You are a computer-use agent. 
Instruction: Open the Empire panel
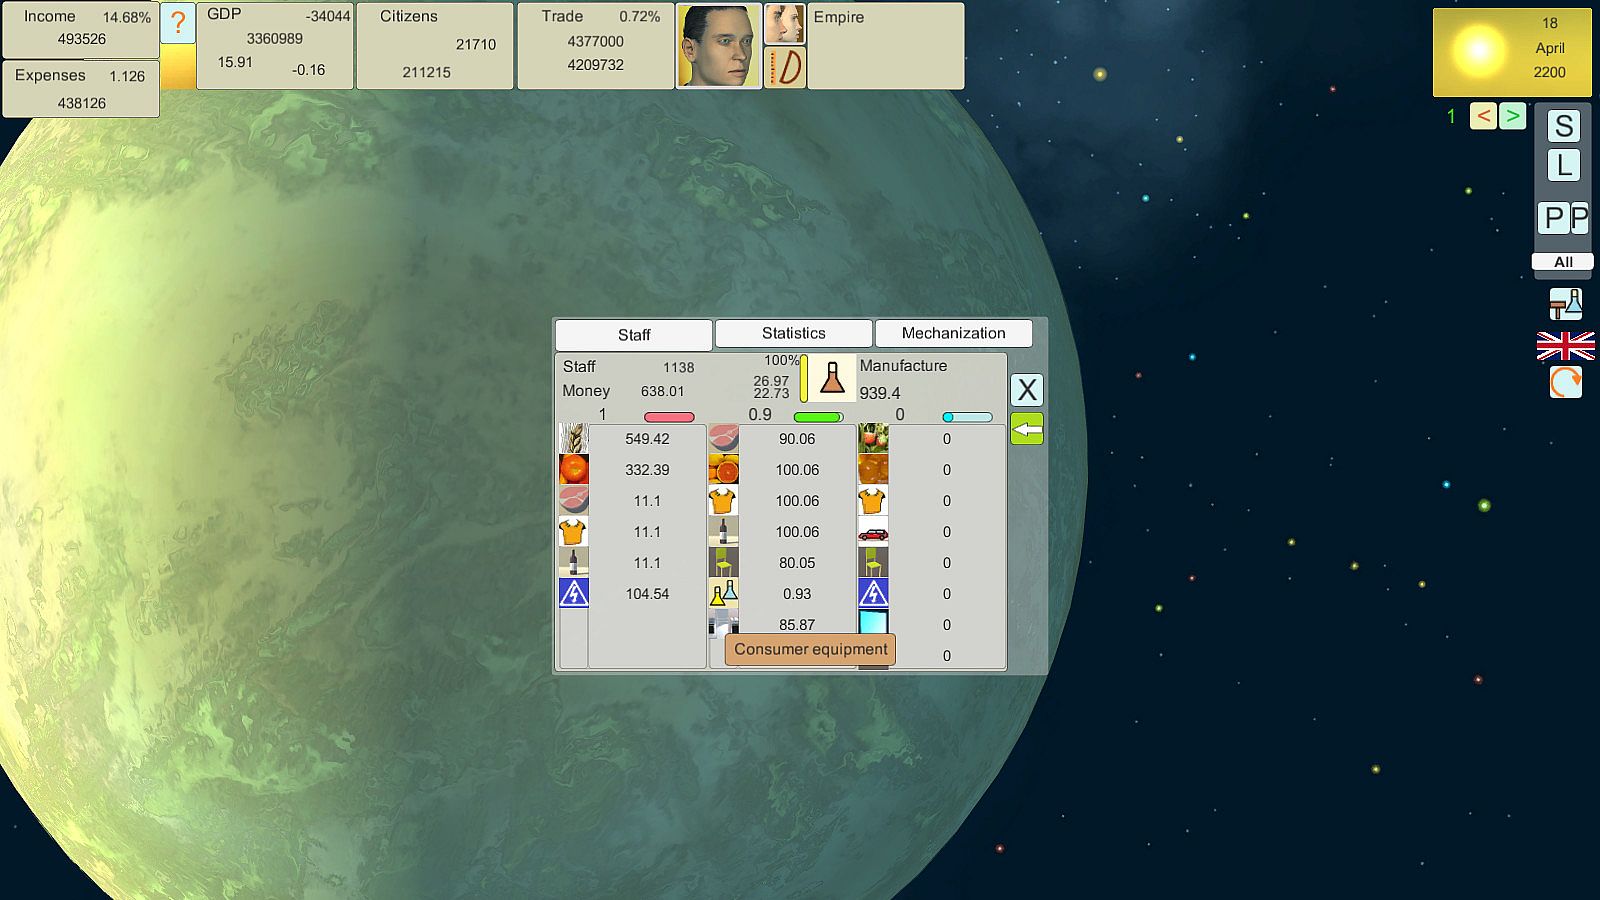pos(886,45)
